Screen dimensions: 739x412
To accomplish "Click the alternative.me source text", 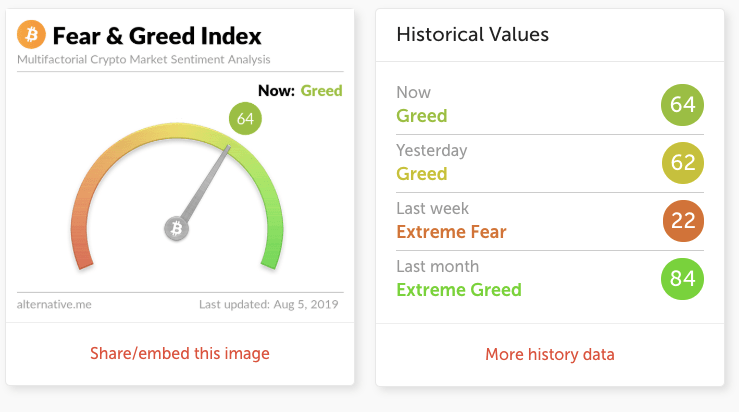I will (55, 304).
